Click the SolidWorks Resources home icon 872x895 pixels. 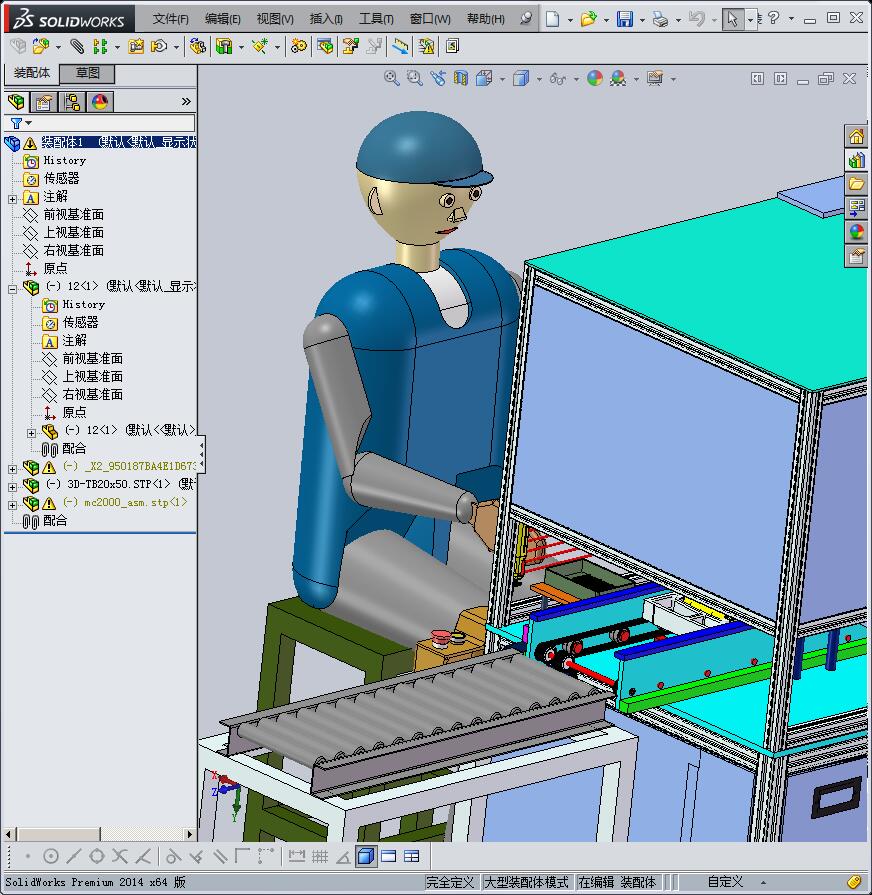[x=856, y=137]
